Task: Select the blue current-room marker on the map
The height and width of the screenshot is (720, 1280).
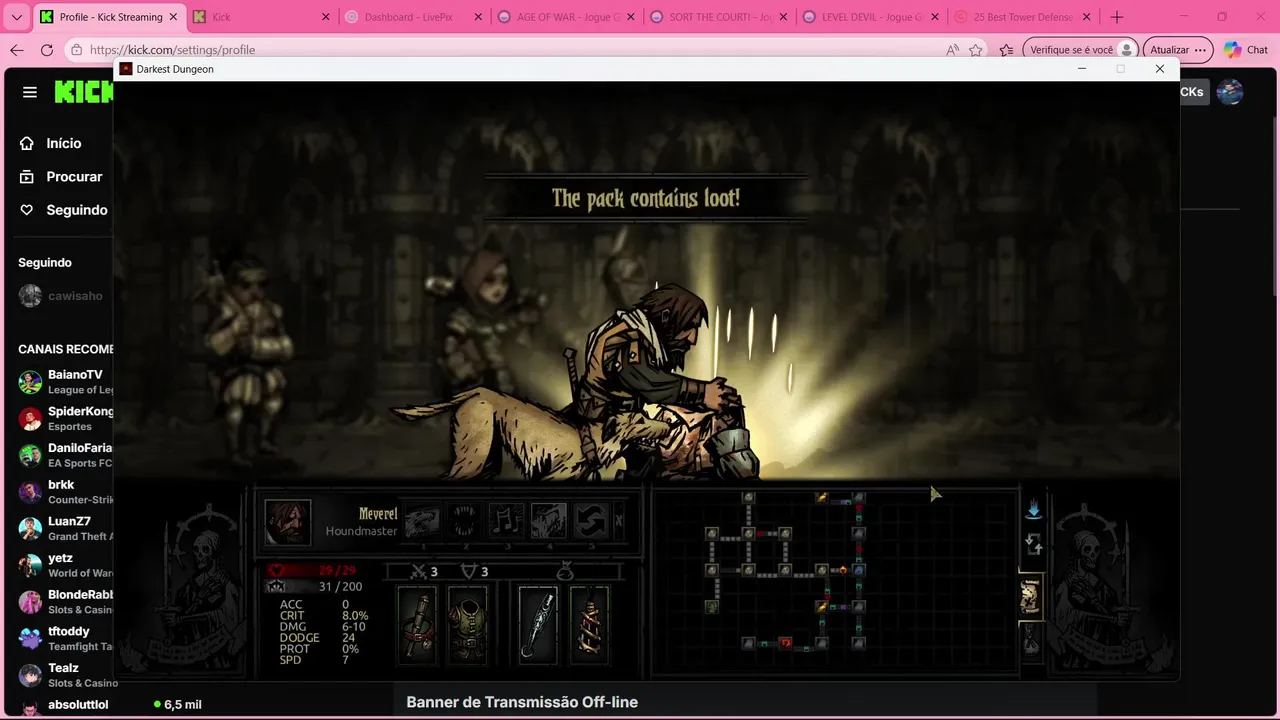Action: click(x=858, y=570)
